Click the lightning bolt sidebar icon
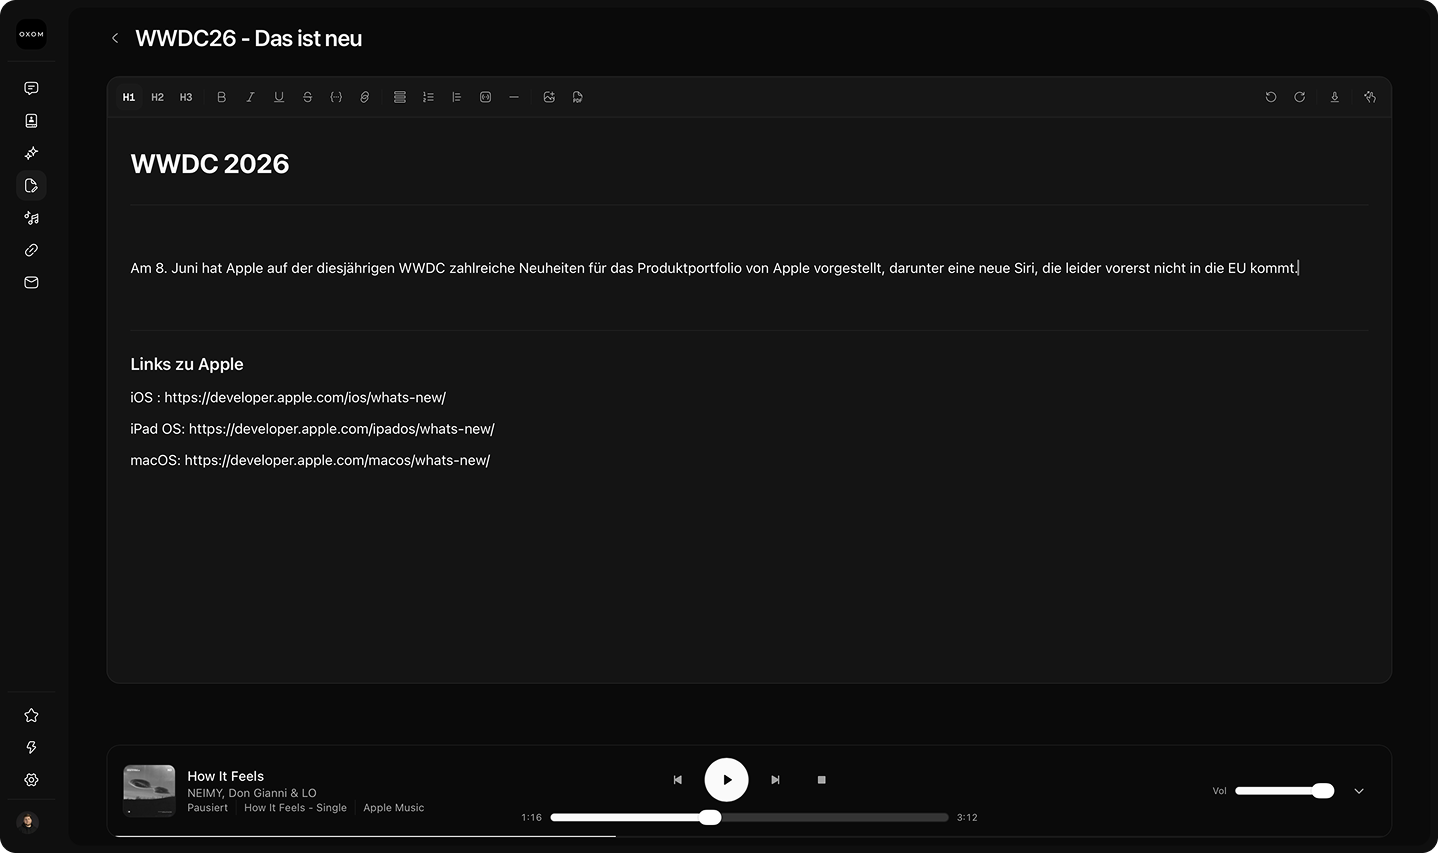Image resolution: width=1438 pixels, height=853 pixels. pos(32,748)
